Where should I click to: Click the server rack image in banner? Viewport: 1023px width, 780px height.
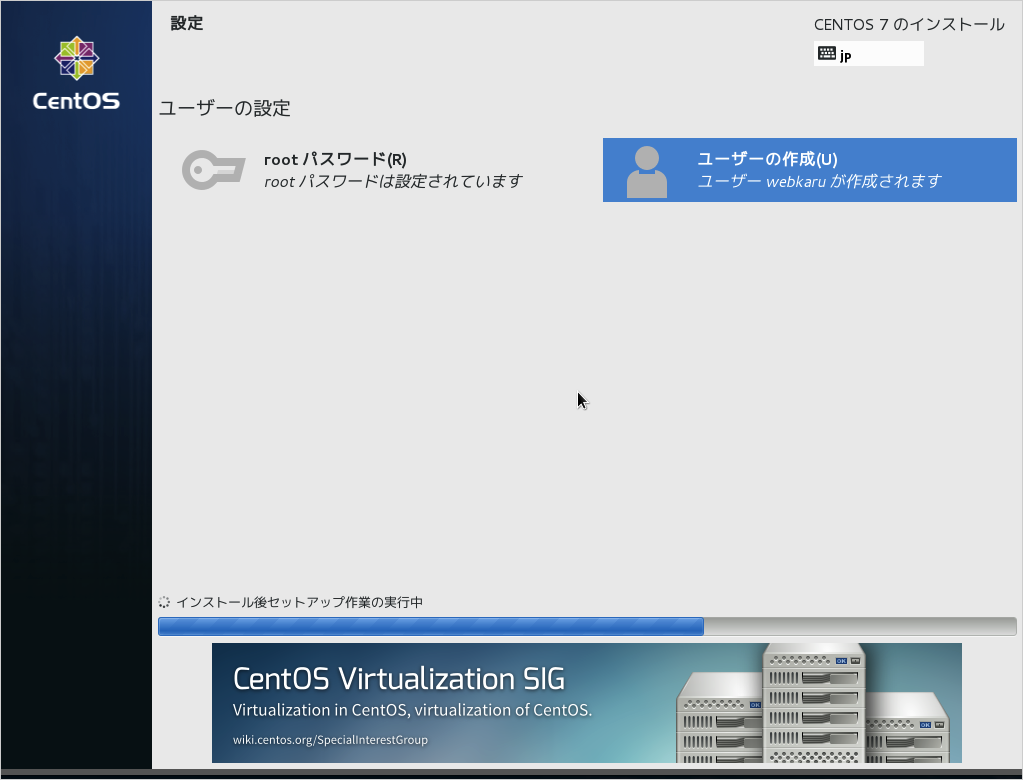(813, 703)
